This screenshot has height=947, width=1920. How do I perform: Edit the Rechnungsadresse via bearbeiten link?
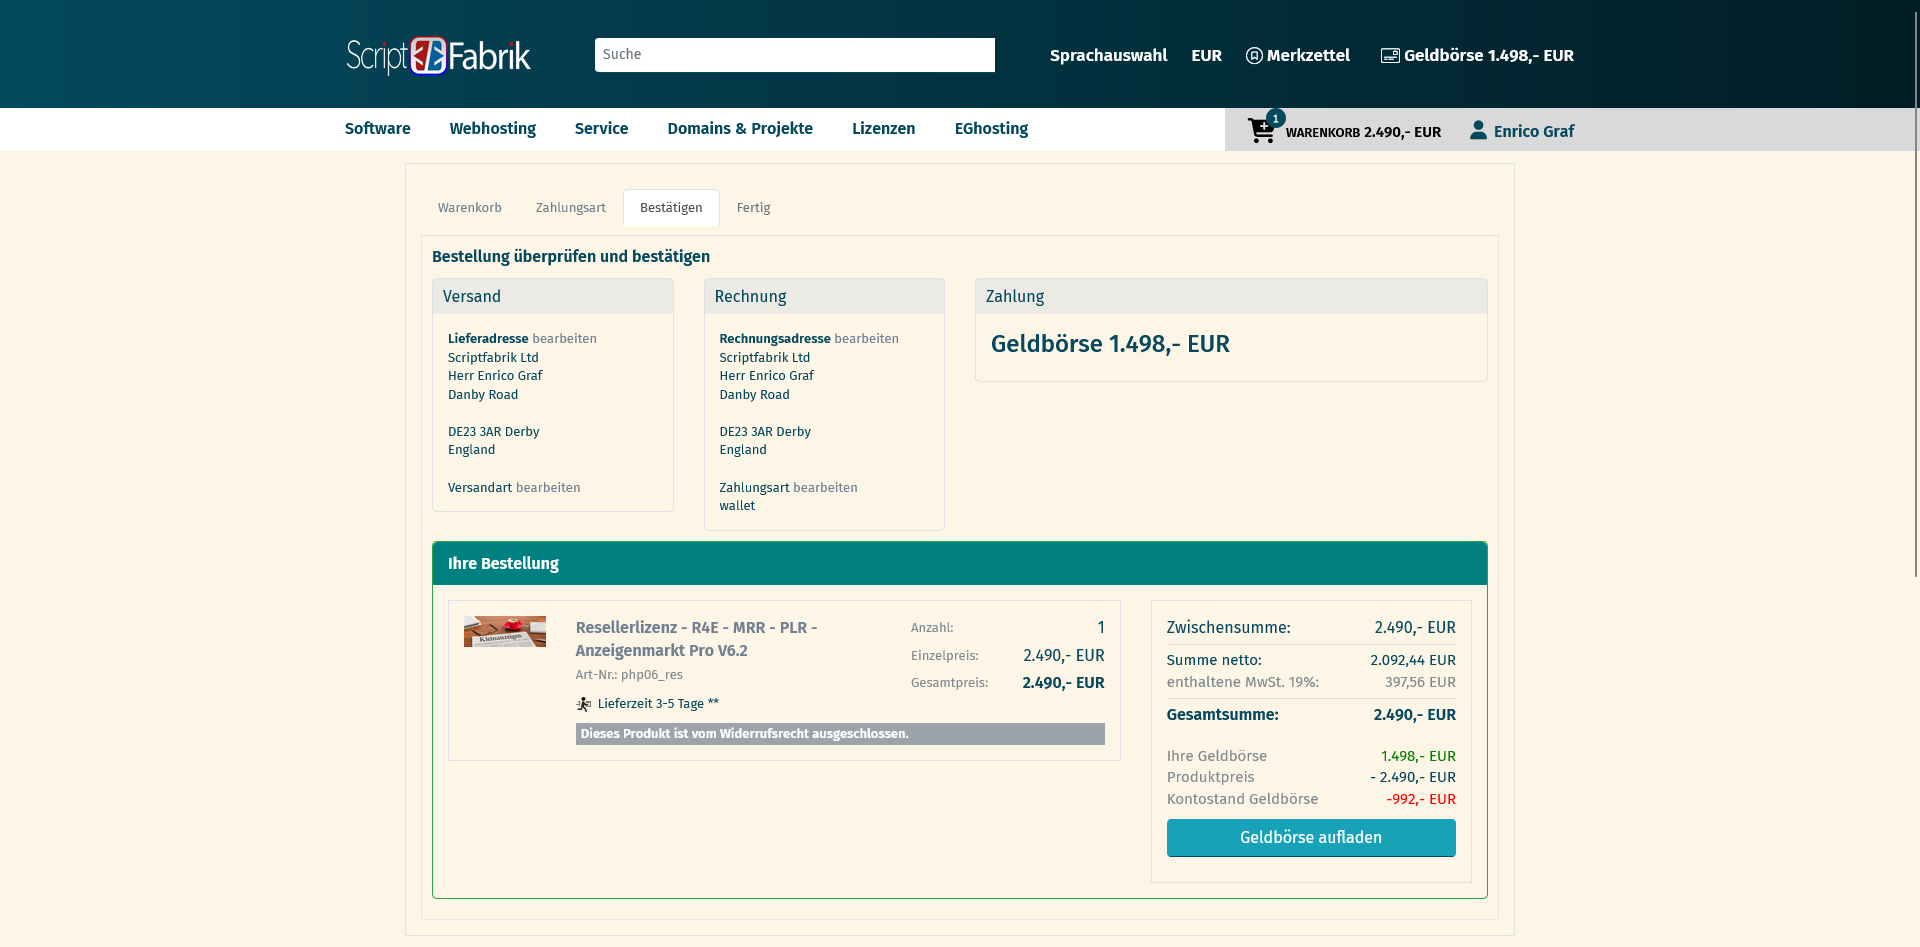(x=867, y=339)
